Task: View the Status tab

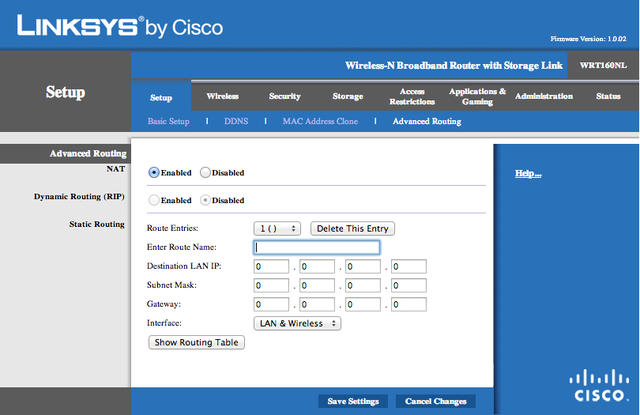Action: point(608,96)
